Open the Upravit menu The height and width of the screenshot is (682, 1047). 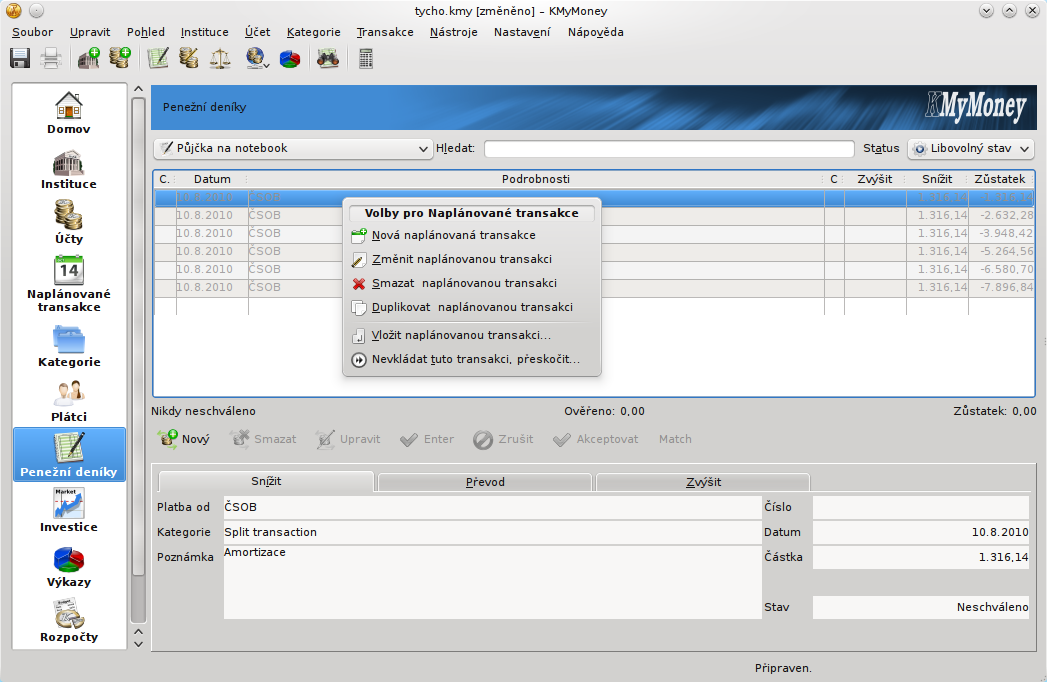pyautogui.click(x=89, y=32)
